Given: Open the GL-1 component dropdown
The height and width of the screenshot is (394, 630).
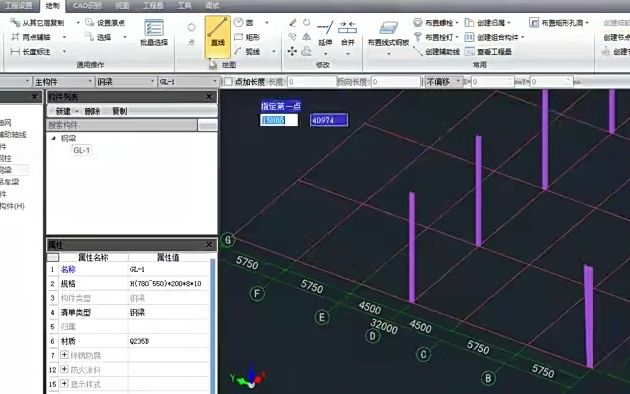Looking at the screenshot, I should pos(188,82).
